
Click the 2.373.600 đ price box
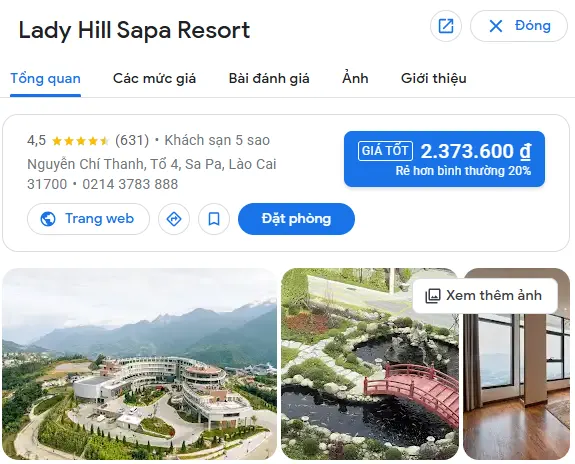pos(444,159)
